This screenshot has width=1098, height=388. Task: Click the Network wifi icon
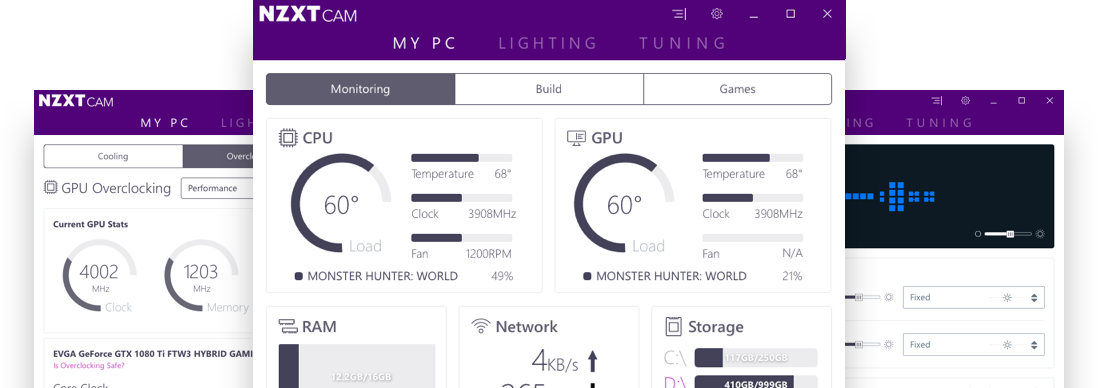[x=480, y=326]
